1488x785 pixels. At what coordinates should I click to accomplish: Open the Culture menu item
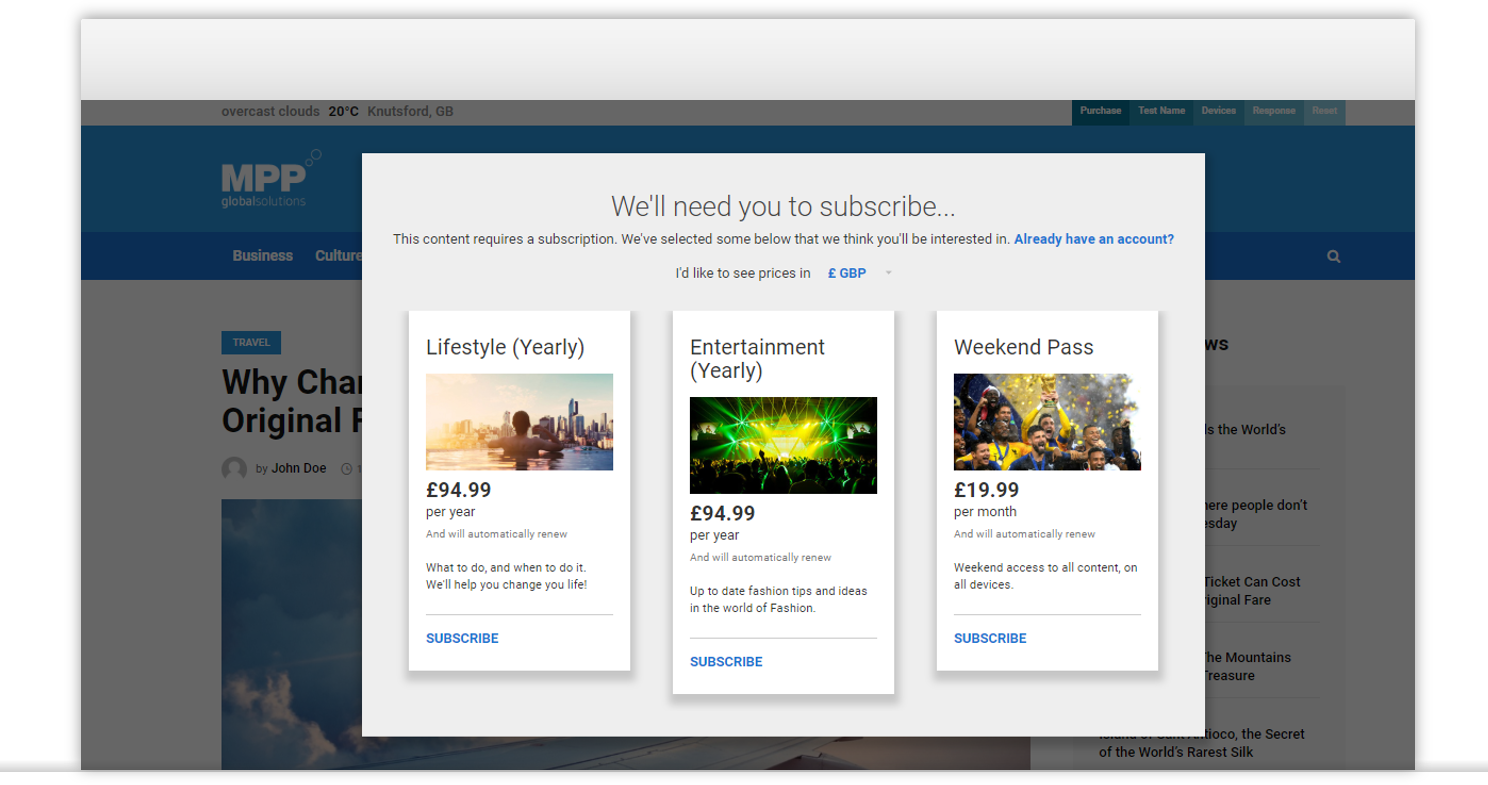tap(338, 256)
